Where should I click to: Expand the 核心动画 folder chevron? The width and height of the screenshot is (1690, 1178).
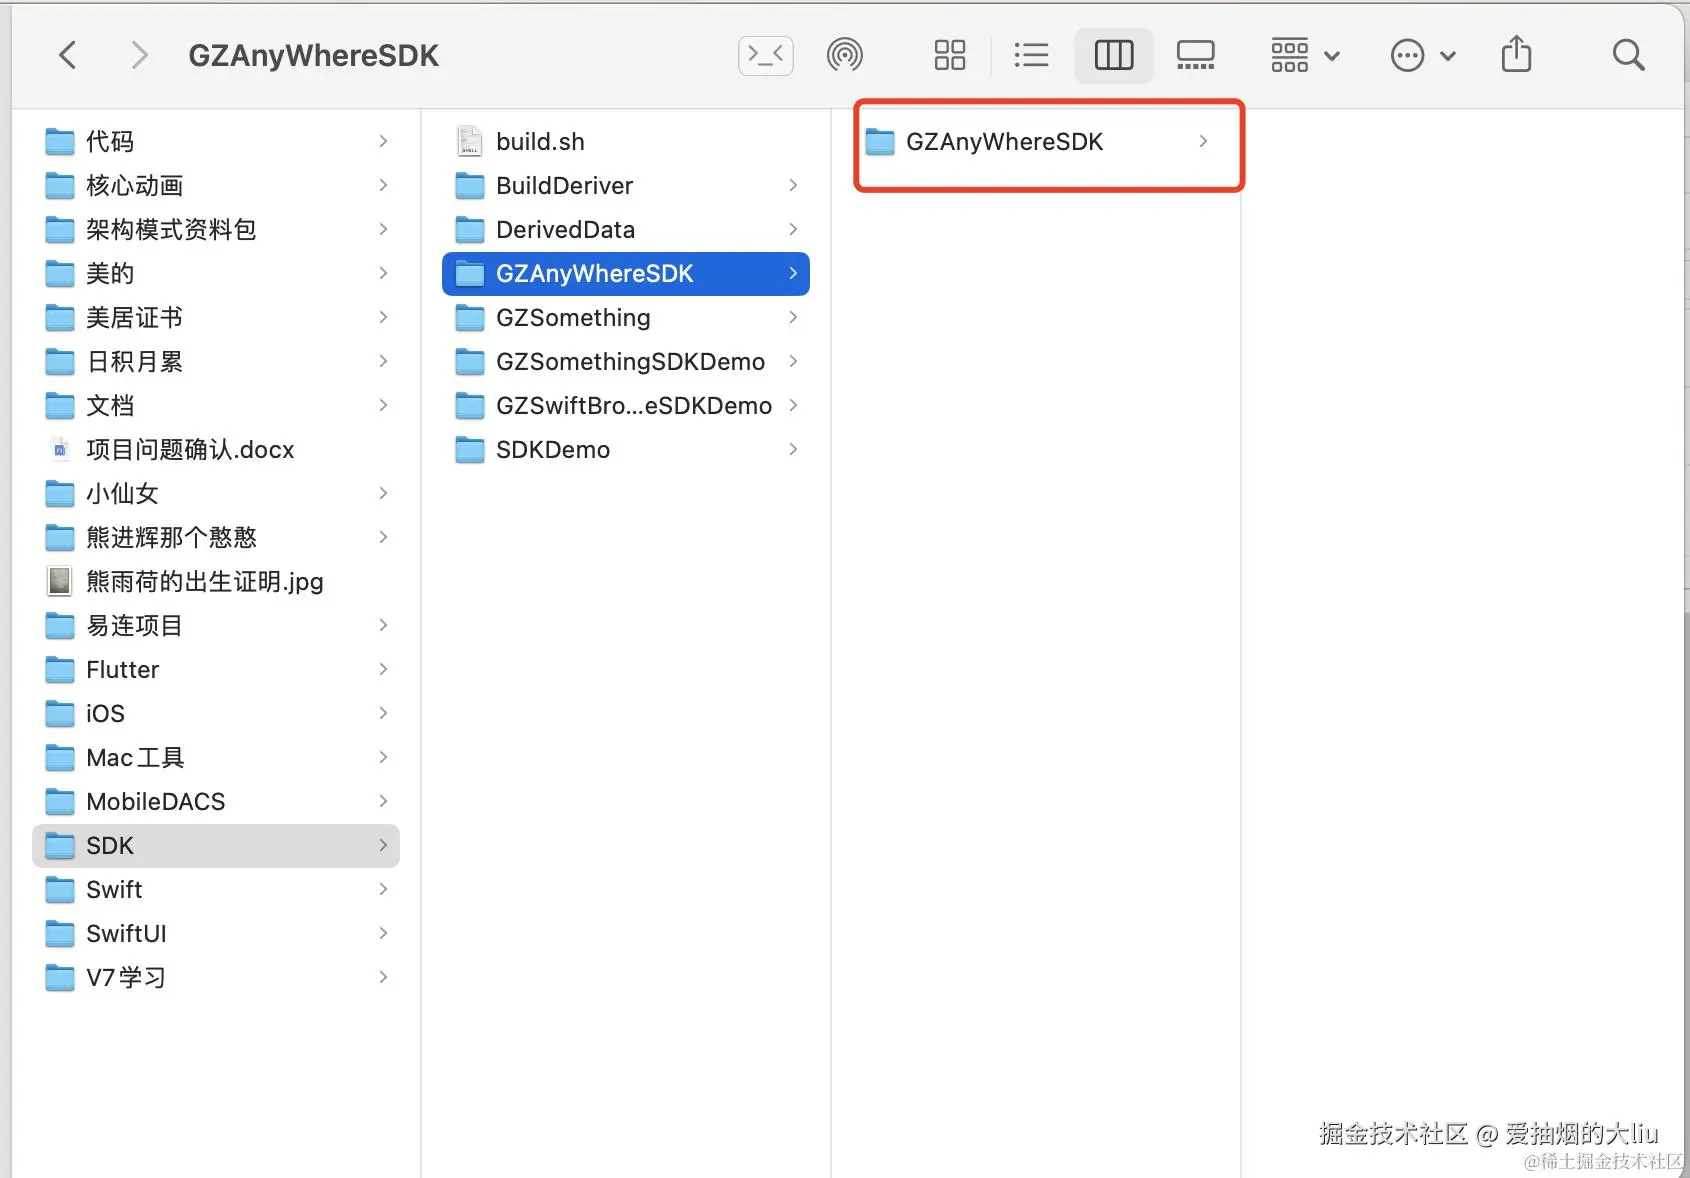click(383, 186)
